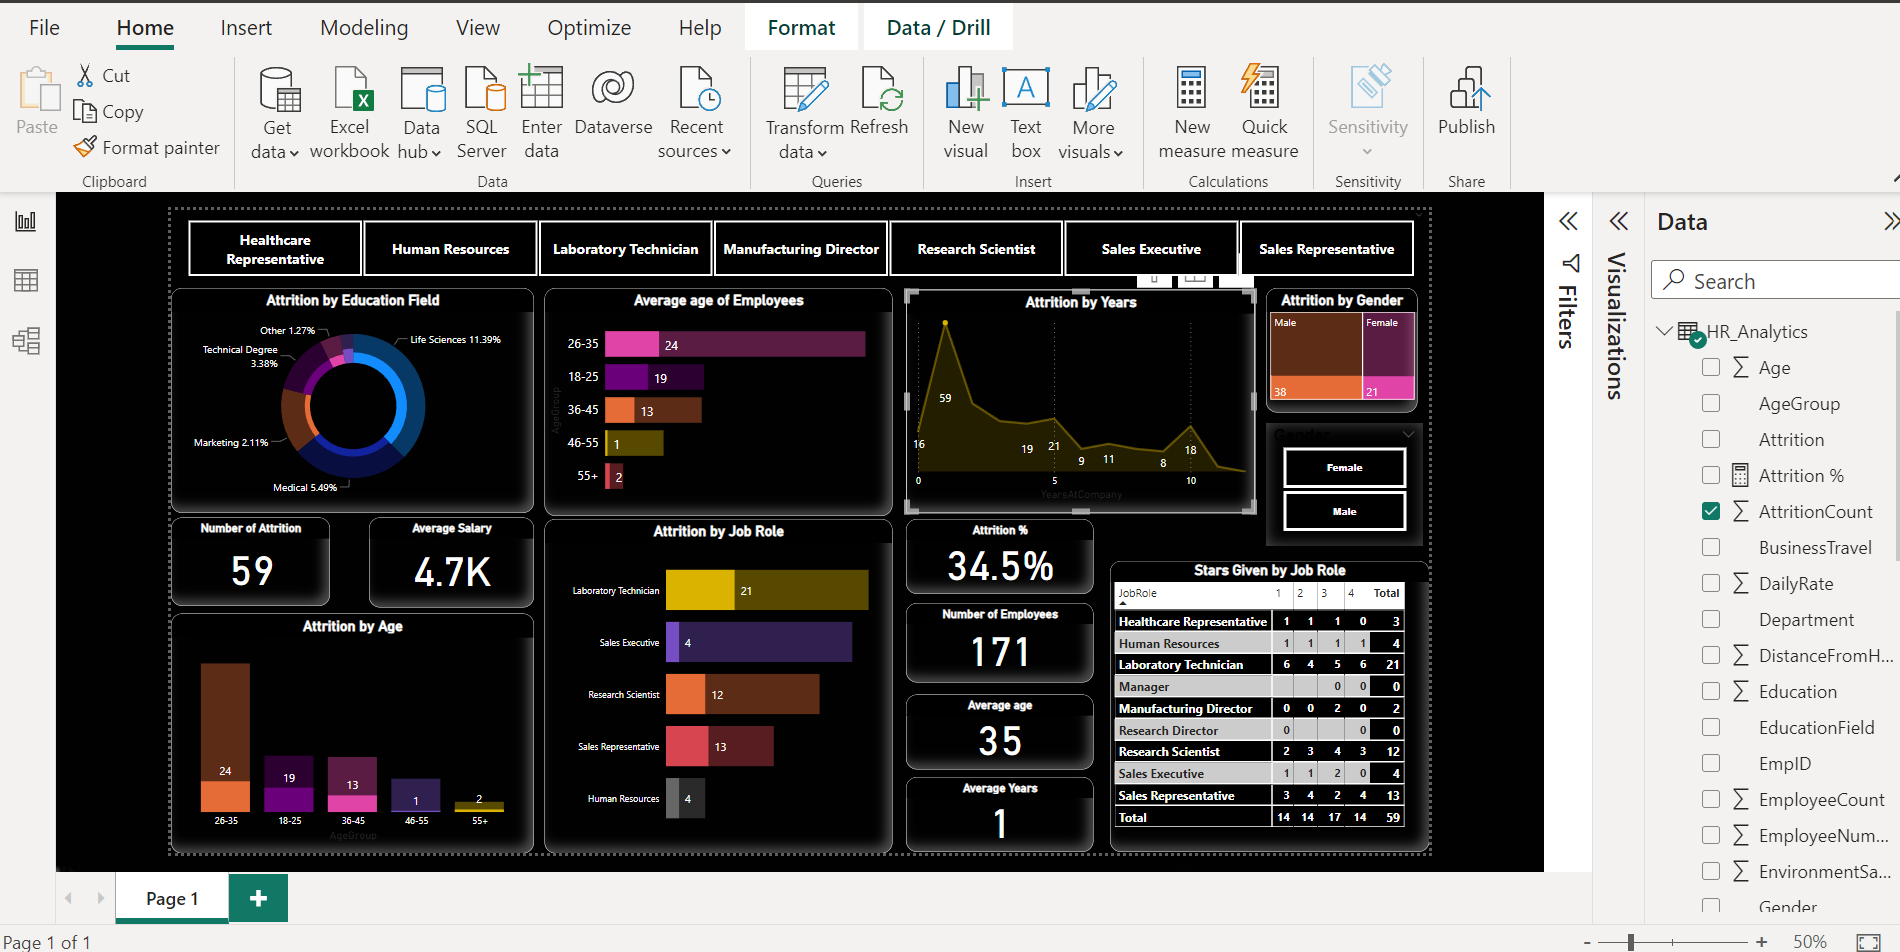Switch to Table view in left sidebar
1900x952 pixels.
tap(25, 281)
